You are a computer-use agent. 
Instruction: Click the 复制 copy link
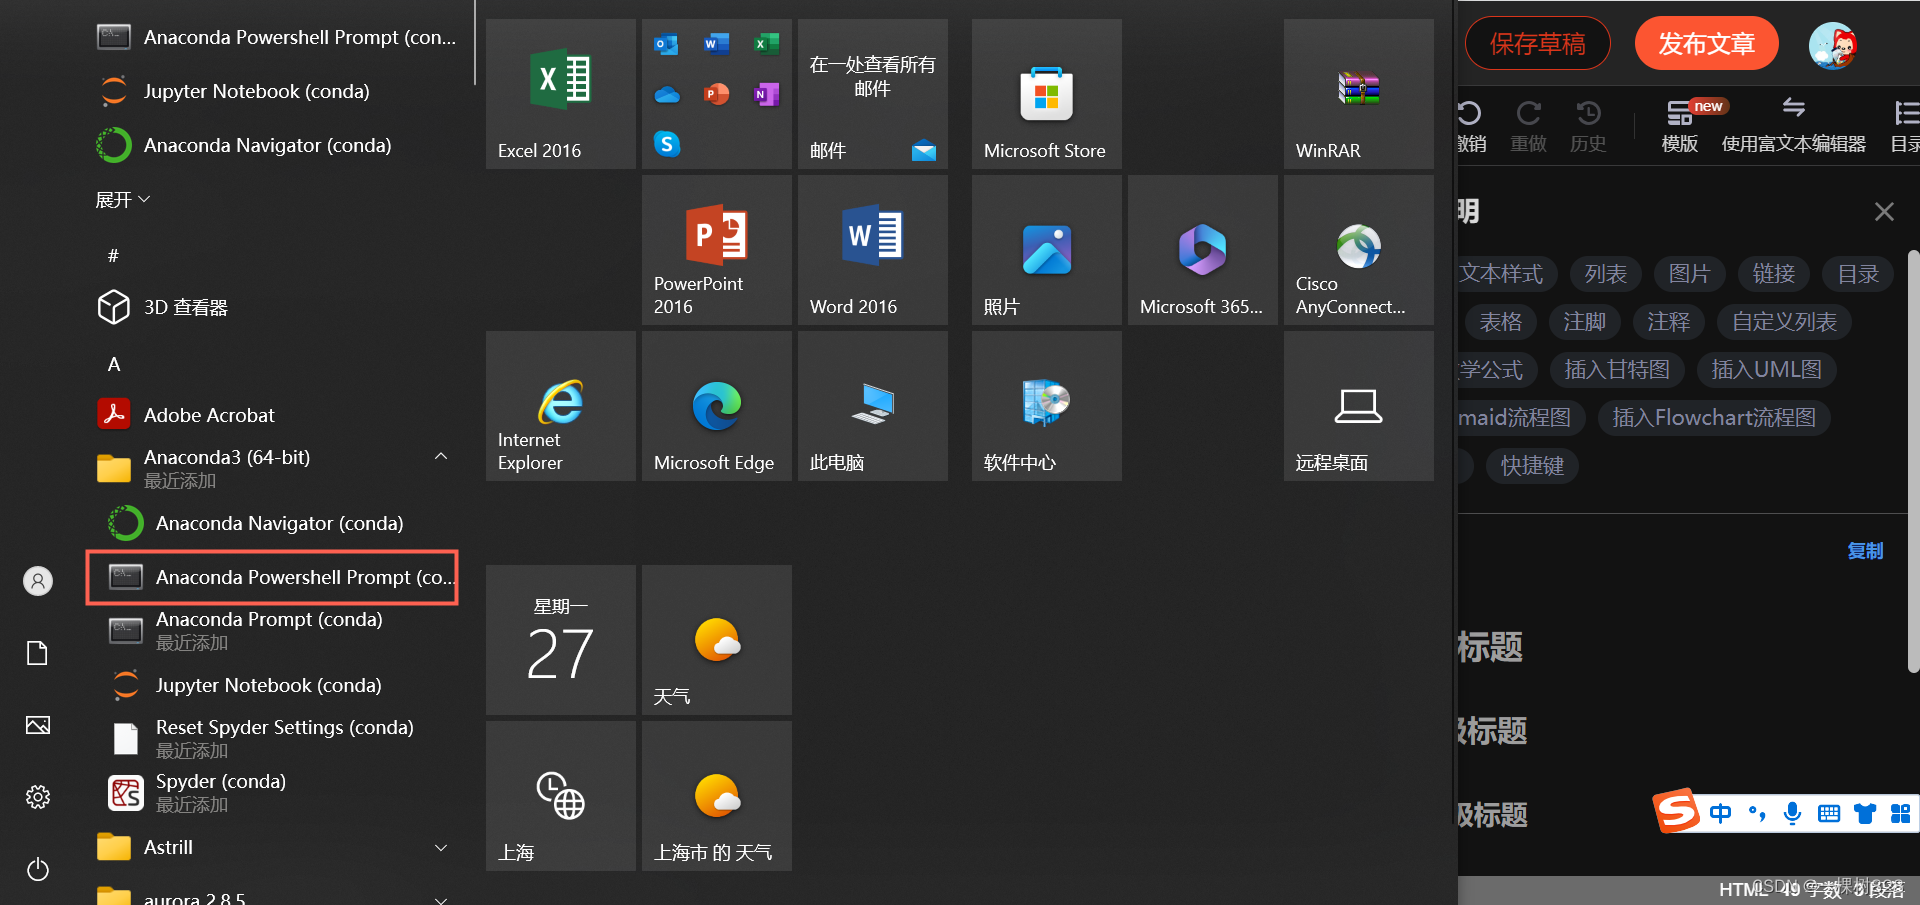(x=1865, y=551)
